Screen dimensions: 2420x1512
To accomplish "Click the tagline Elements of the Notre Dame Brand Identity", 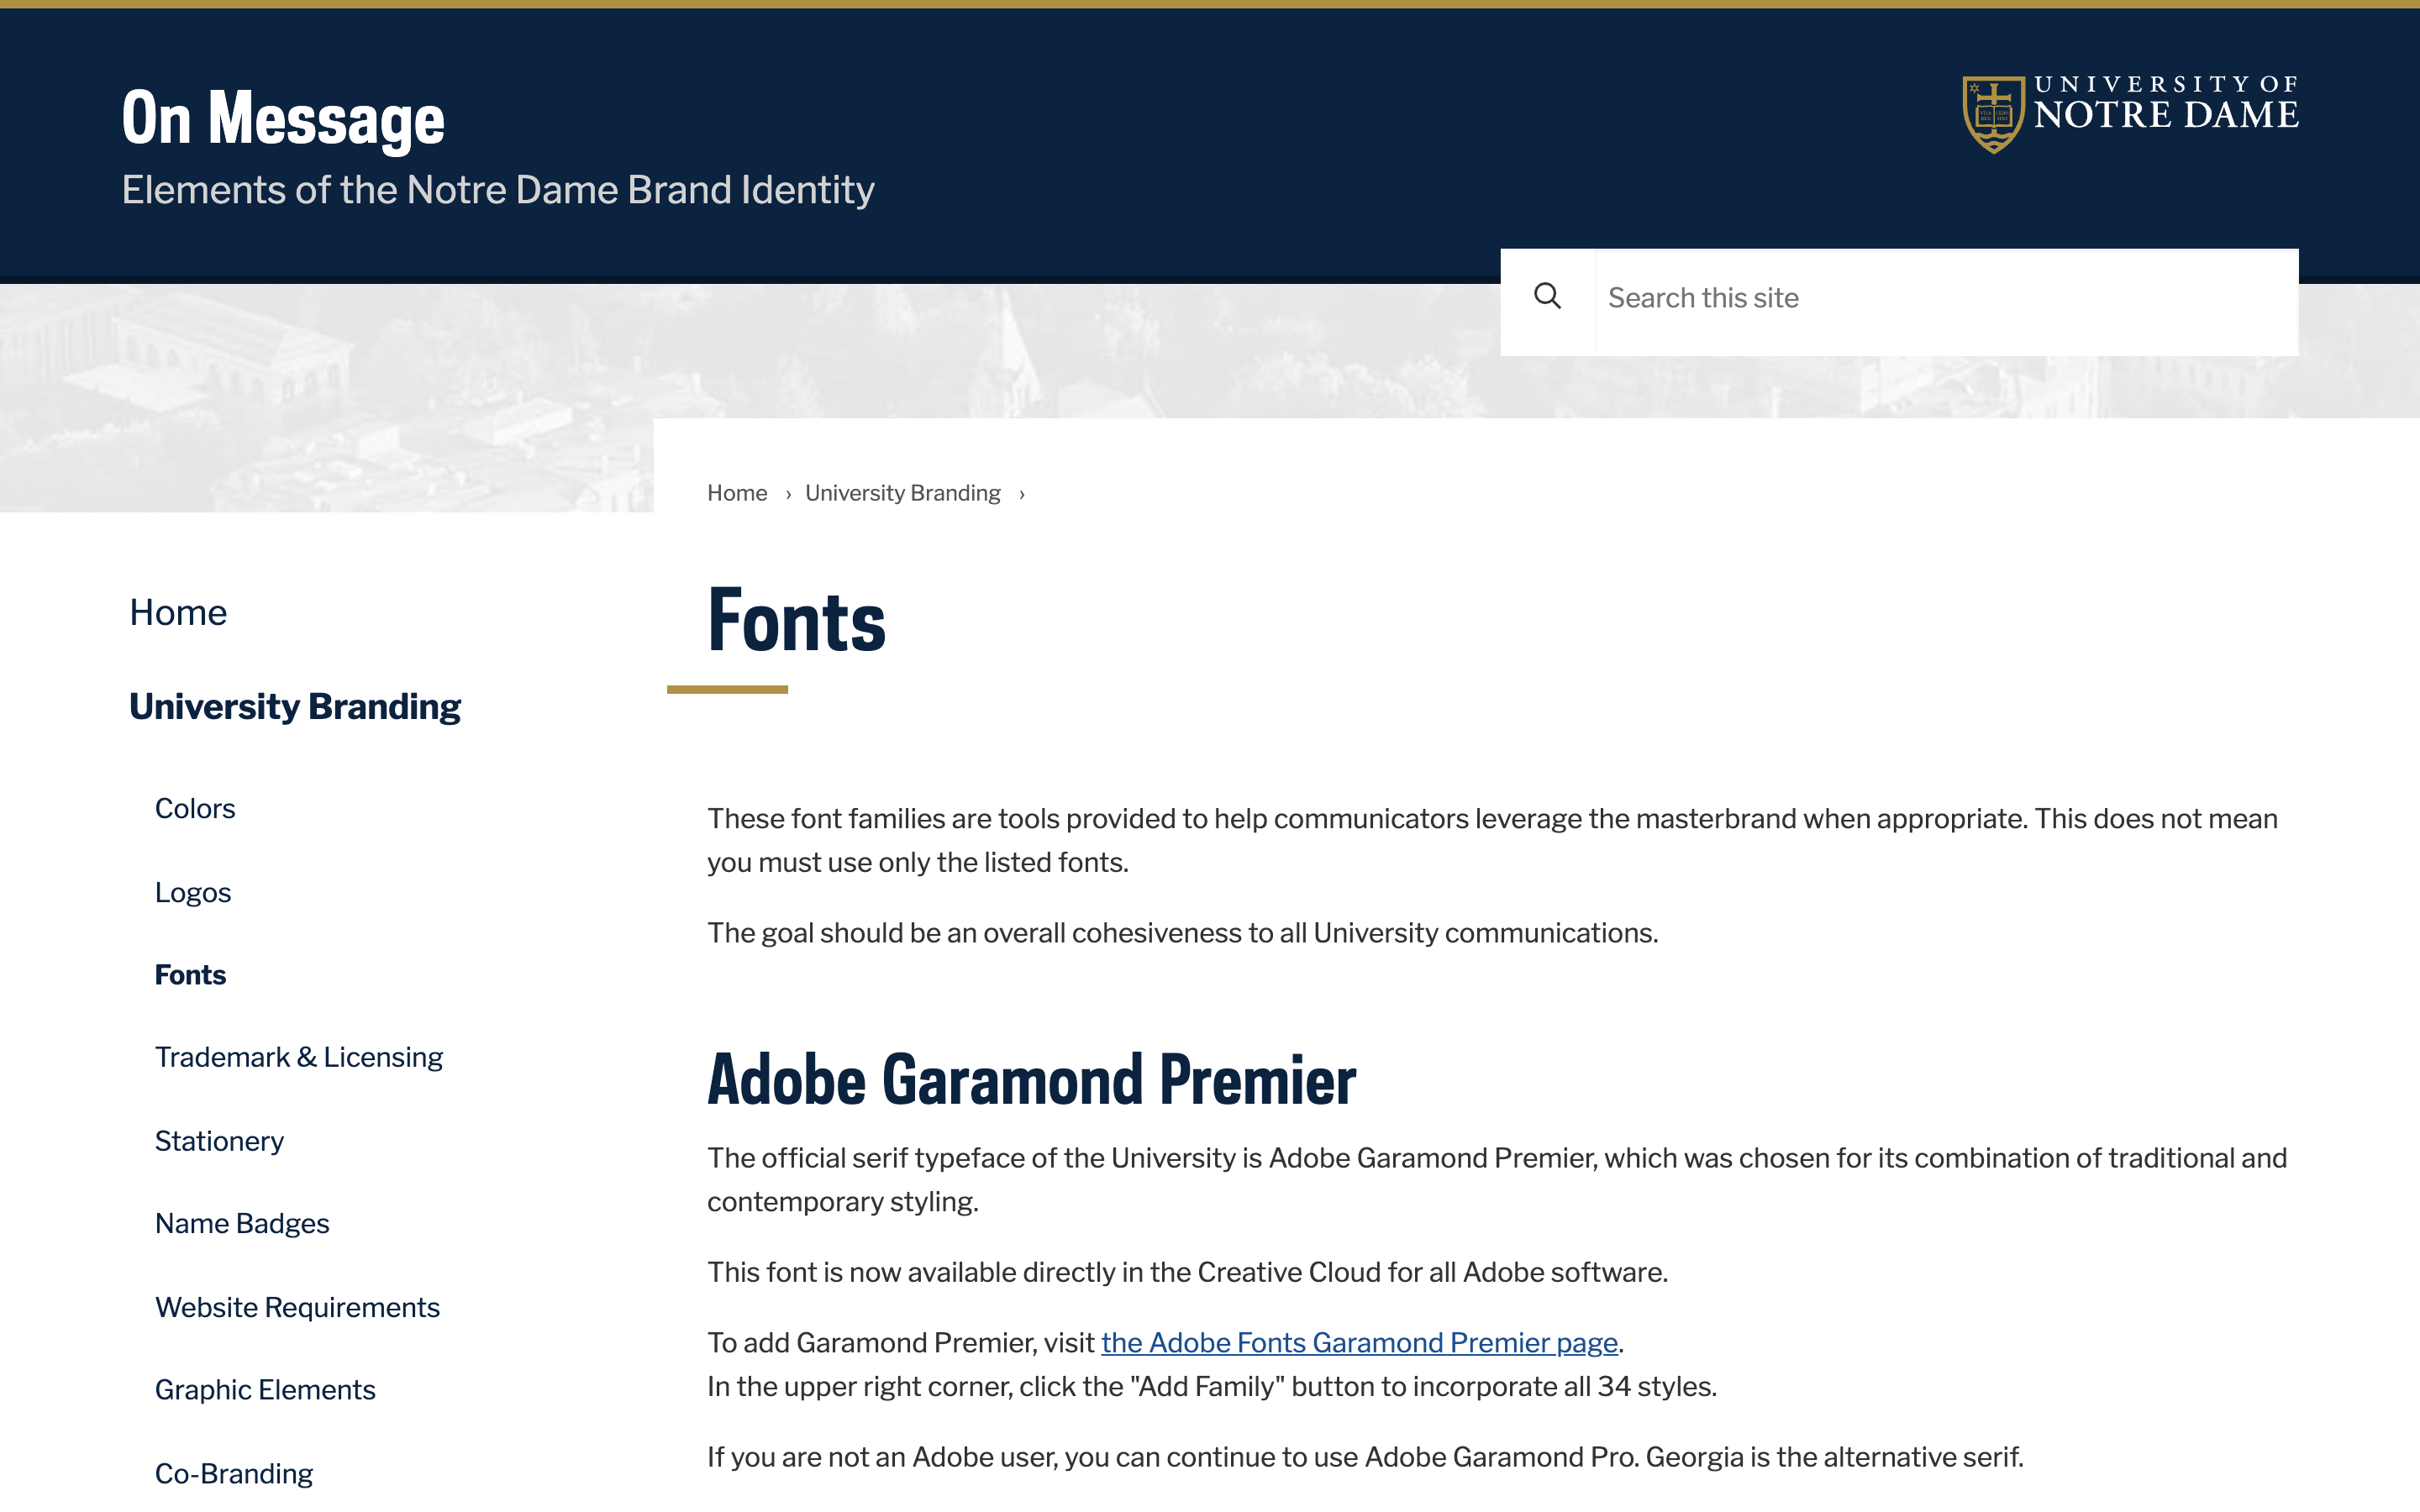I will 498,190.
